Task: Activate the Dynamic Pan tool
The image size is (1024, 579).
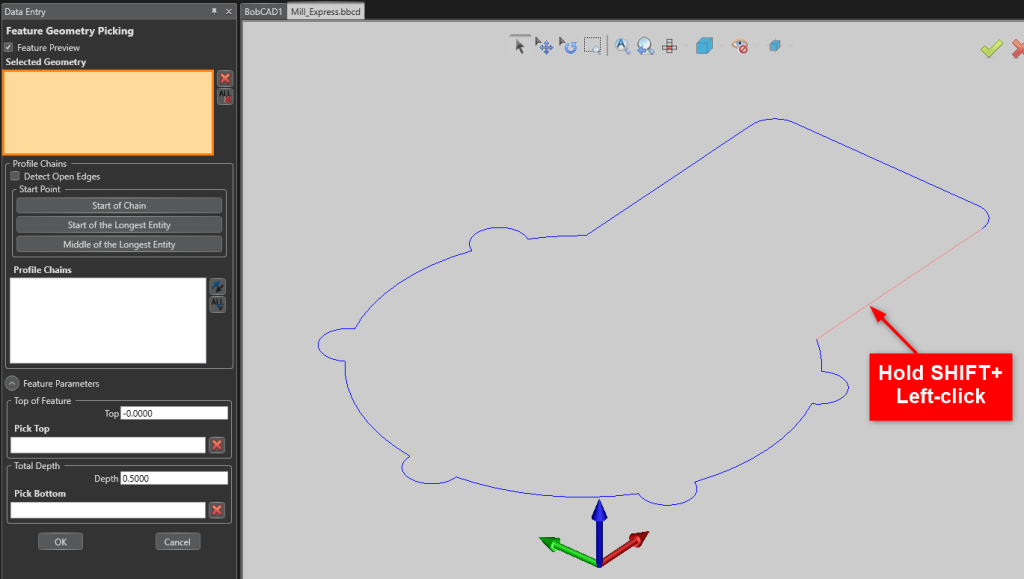Action: point(544,45)
